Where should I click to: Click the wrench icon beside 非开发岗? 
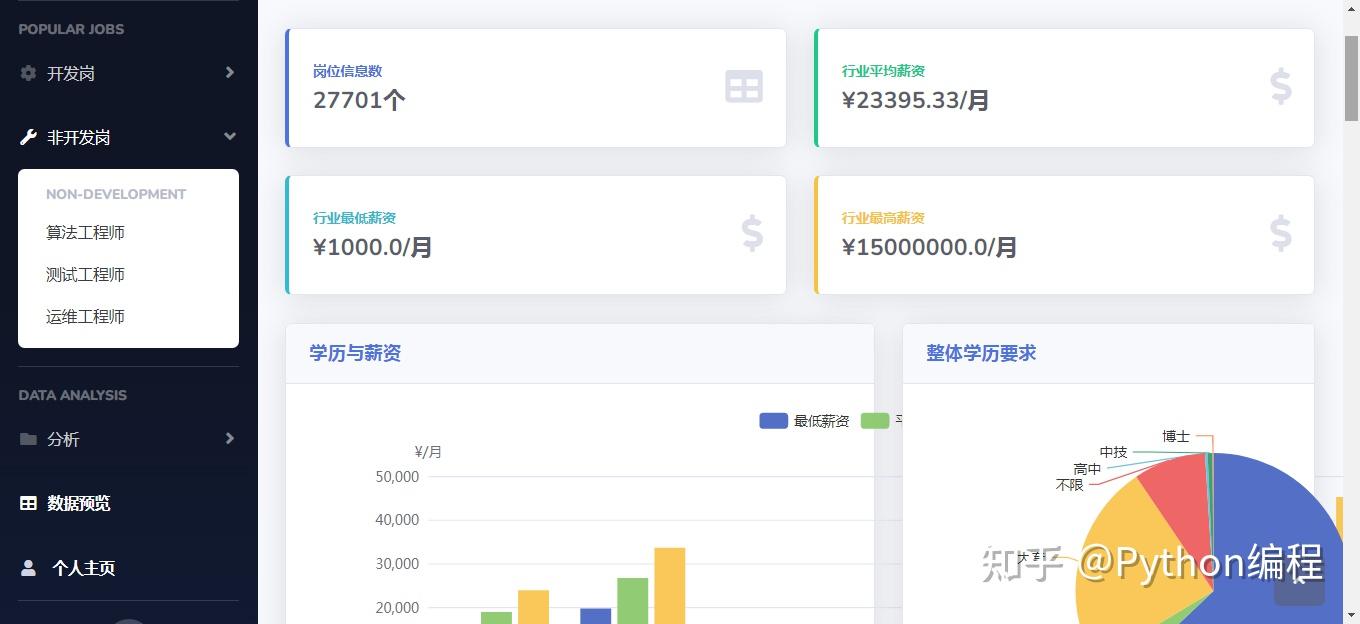pos(28,137)
